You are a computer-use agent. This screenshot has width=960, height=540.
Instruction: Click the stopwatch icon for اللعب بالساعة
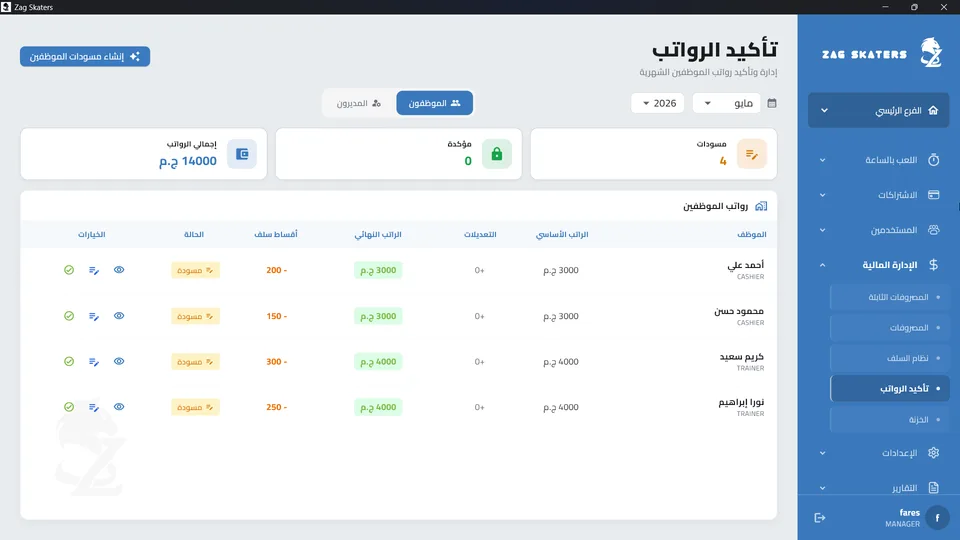[x=934, y=160]
